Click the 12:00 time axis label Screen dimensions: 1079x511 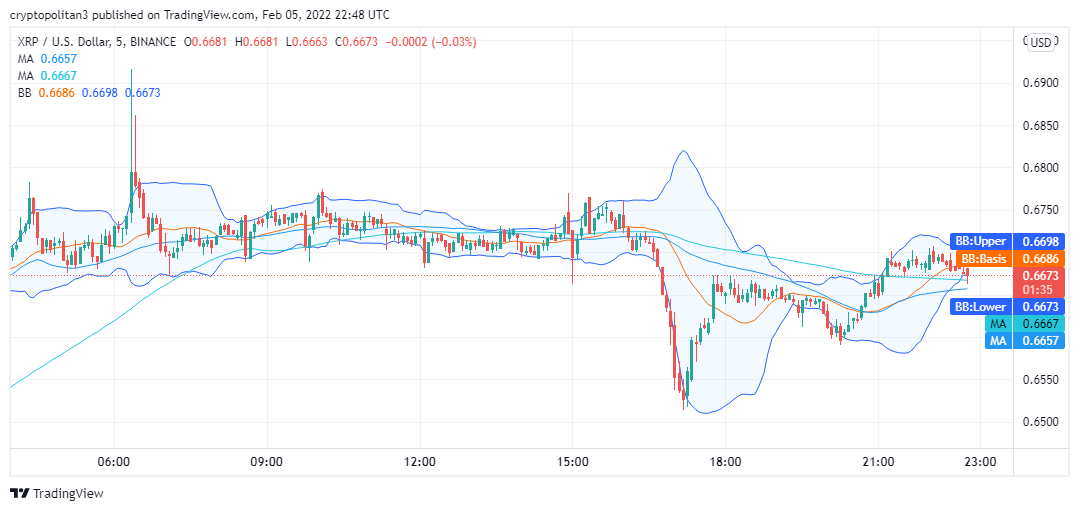point(420,461)
